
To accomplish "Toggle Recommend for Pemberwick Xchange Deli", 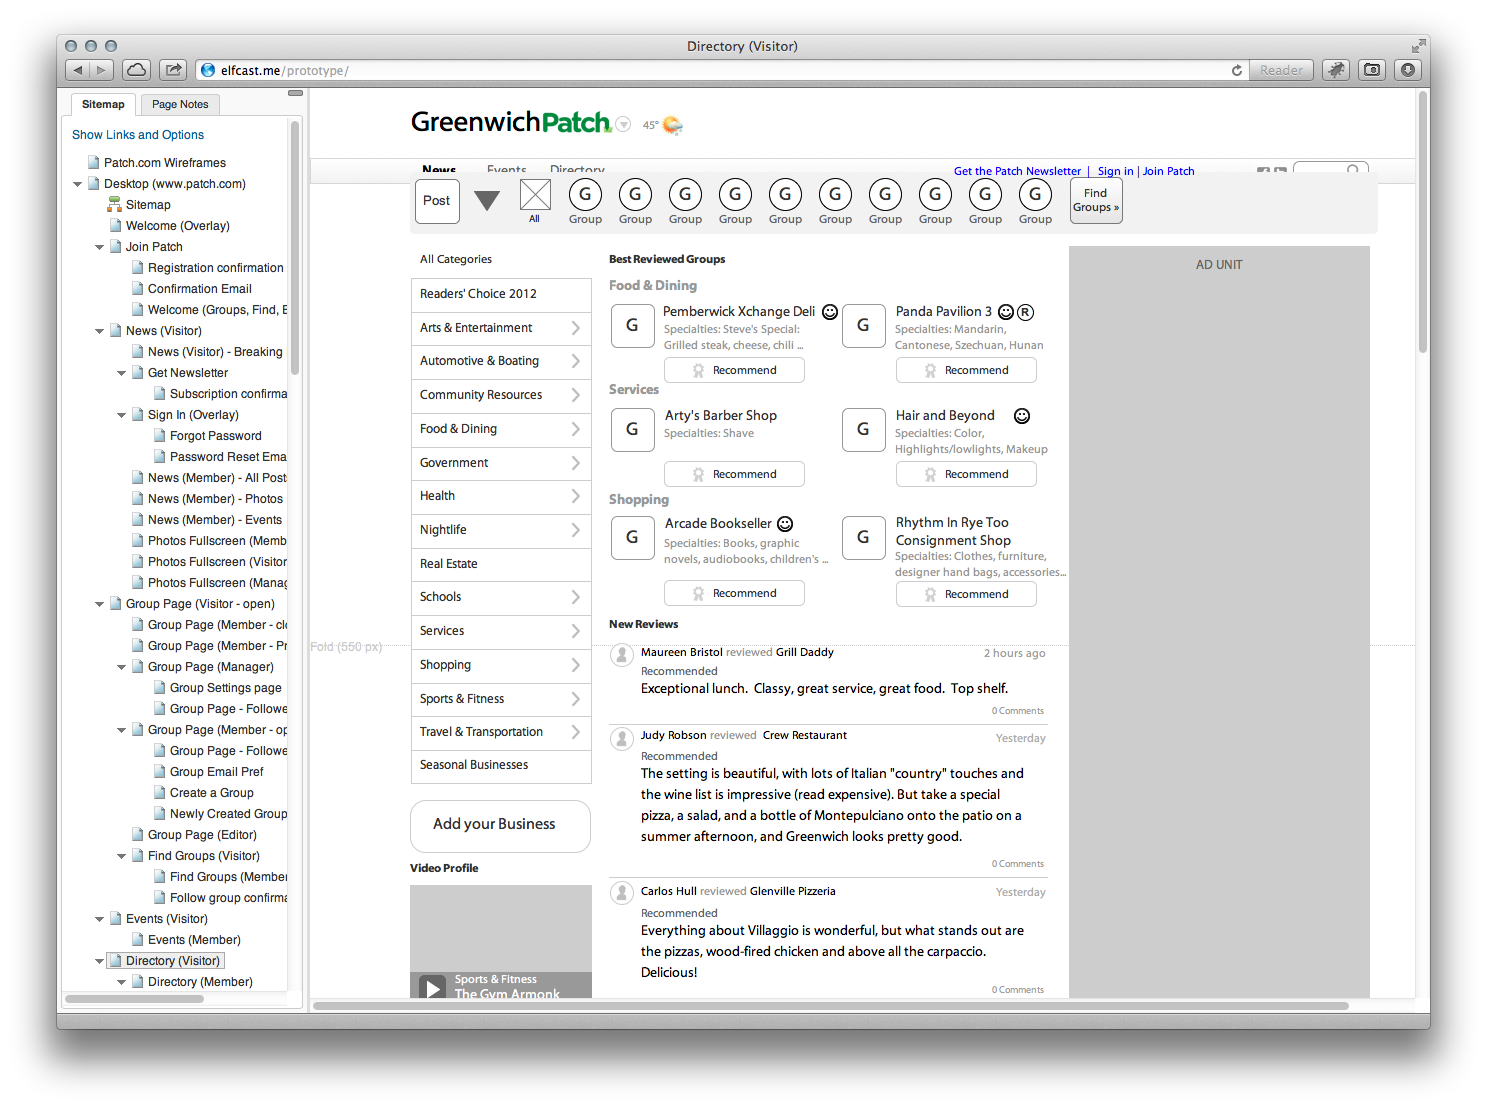I will (x=734, y=370).
